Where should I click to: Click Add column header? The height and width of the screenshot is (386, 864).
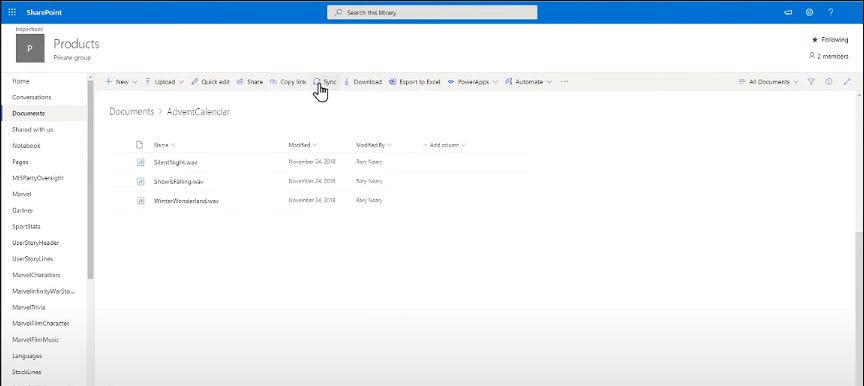(x=445, y=145)
